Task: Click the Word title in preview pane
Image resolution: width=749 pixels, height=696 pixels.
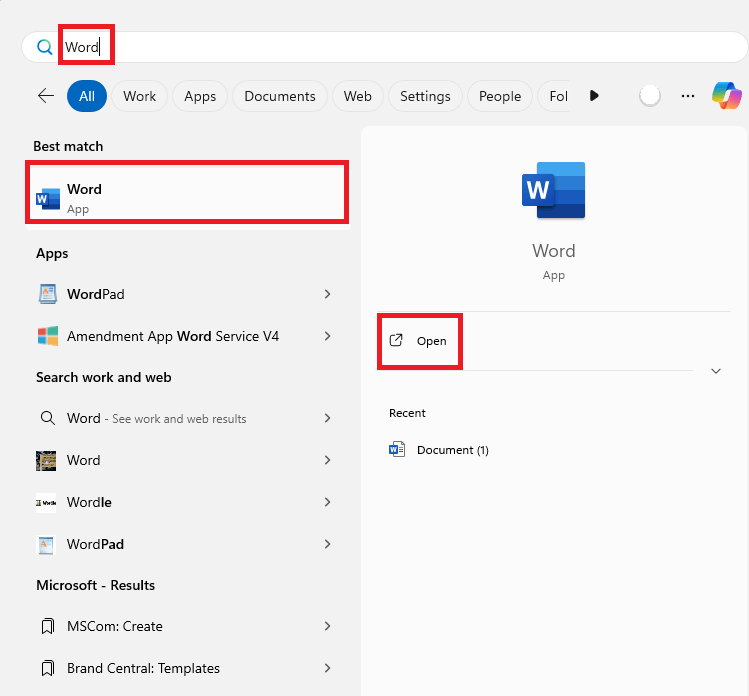Action: coord(554,251)
